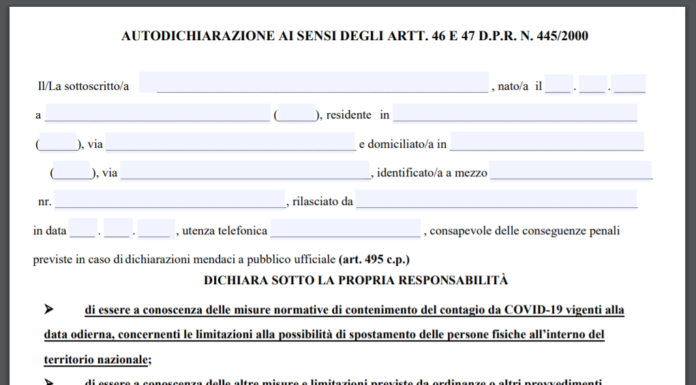Click the issue day field after "in data"
This screenshot has height=385, width=696.
click(x=83, y=228)
